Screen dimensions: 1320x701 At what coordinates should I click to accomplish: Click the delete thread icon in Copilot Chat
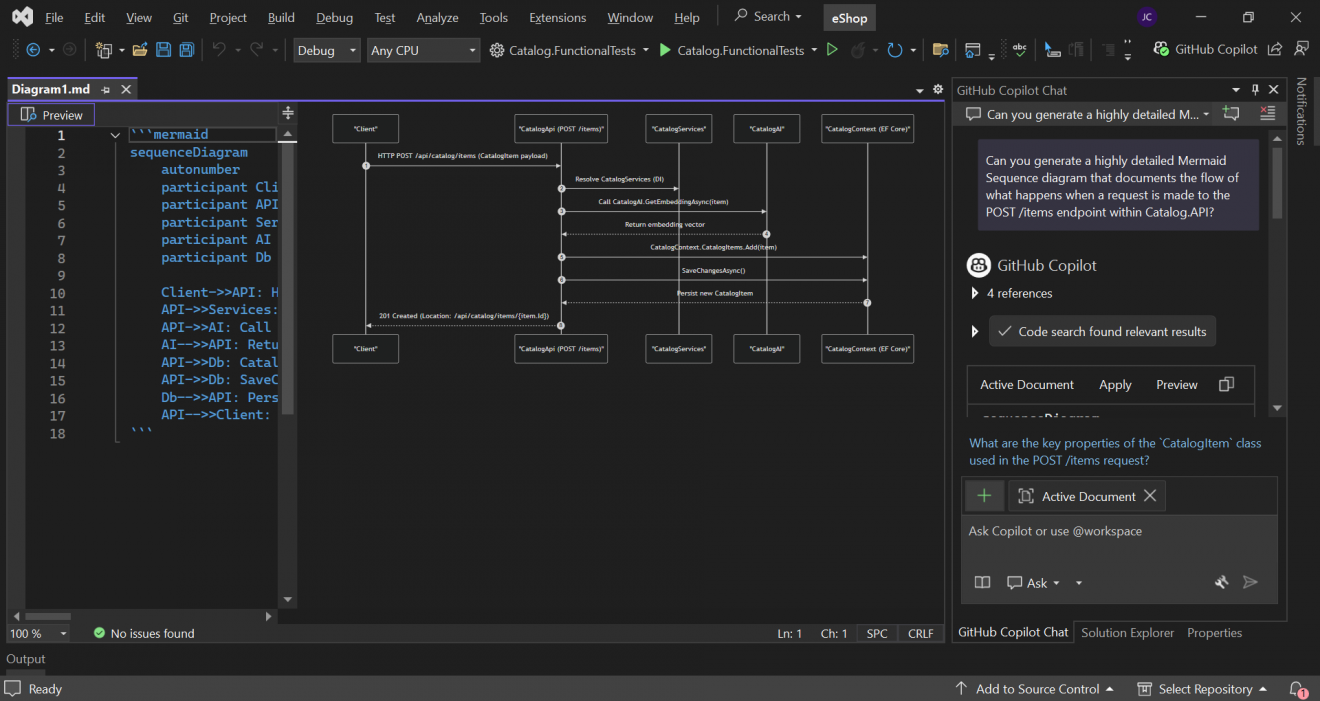pos(1267,114)
